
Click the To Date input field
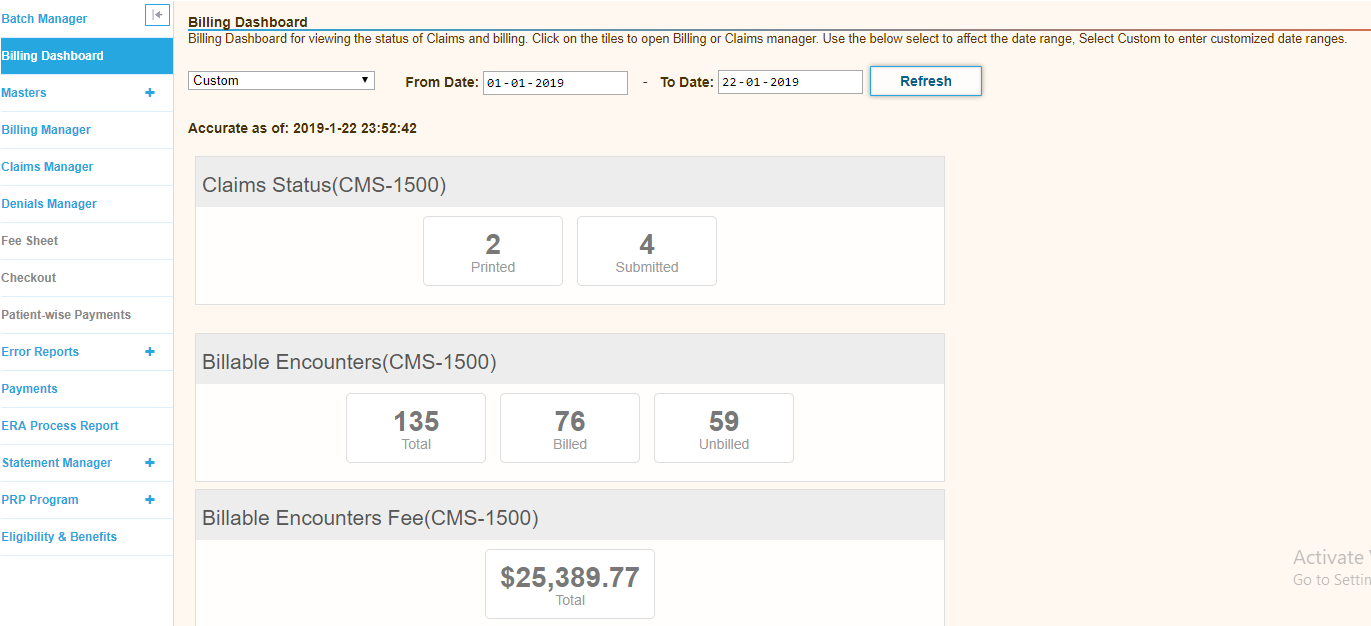(x=789, y=83)
